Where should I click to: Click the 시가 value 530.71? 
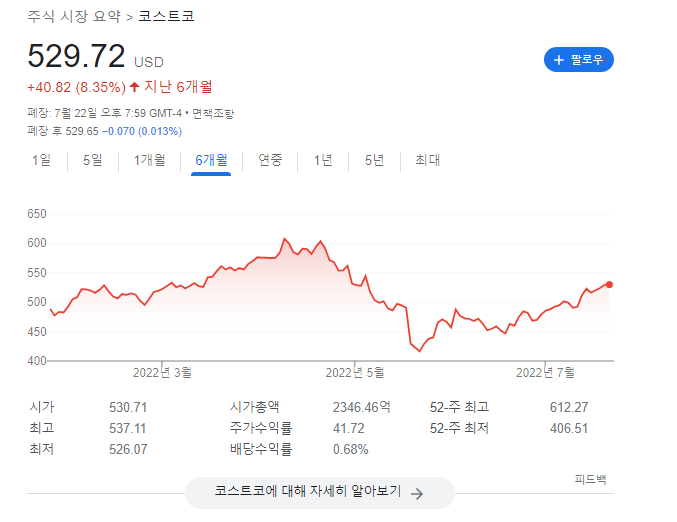[x=128, y=407]
